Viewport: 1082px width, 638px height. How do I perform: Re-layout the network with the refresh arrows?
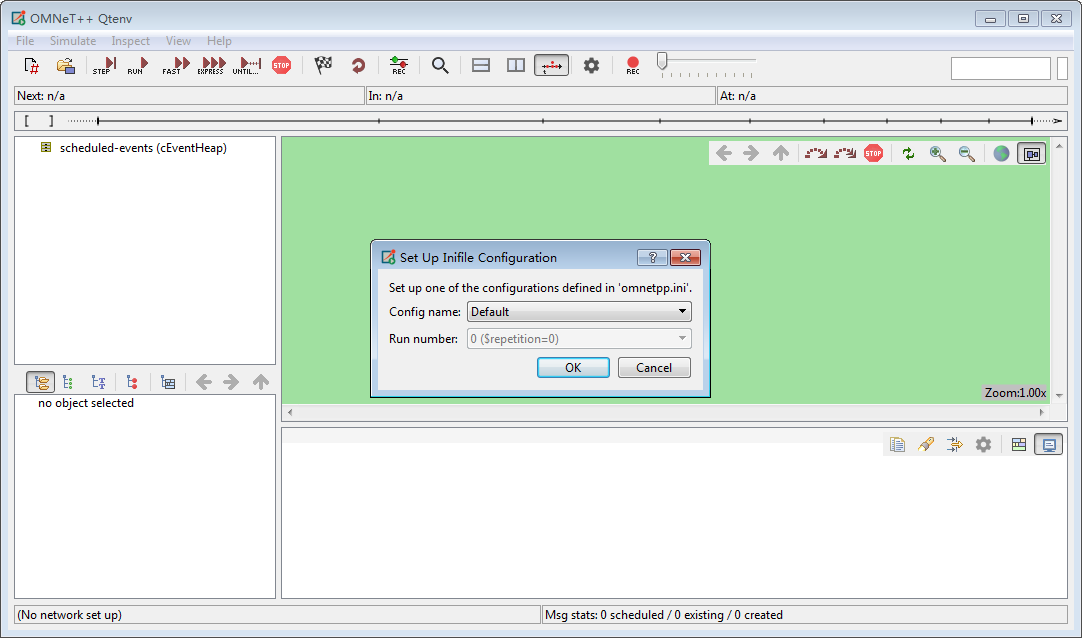coord(908,152)
